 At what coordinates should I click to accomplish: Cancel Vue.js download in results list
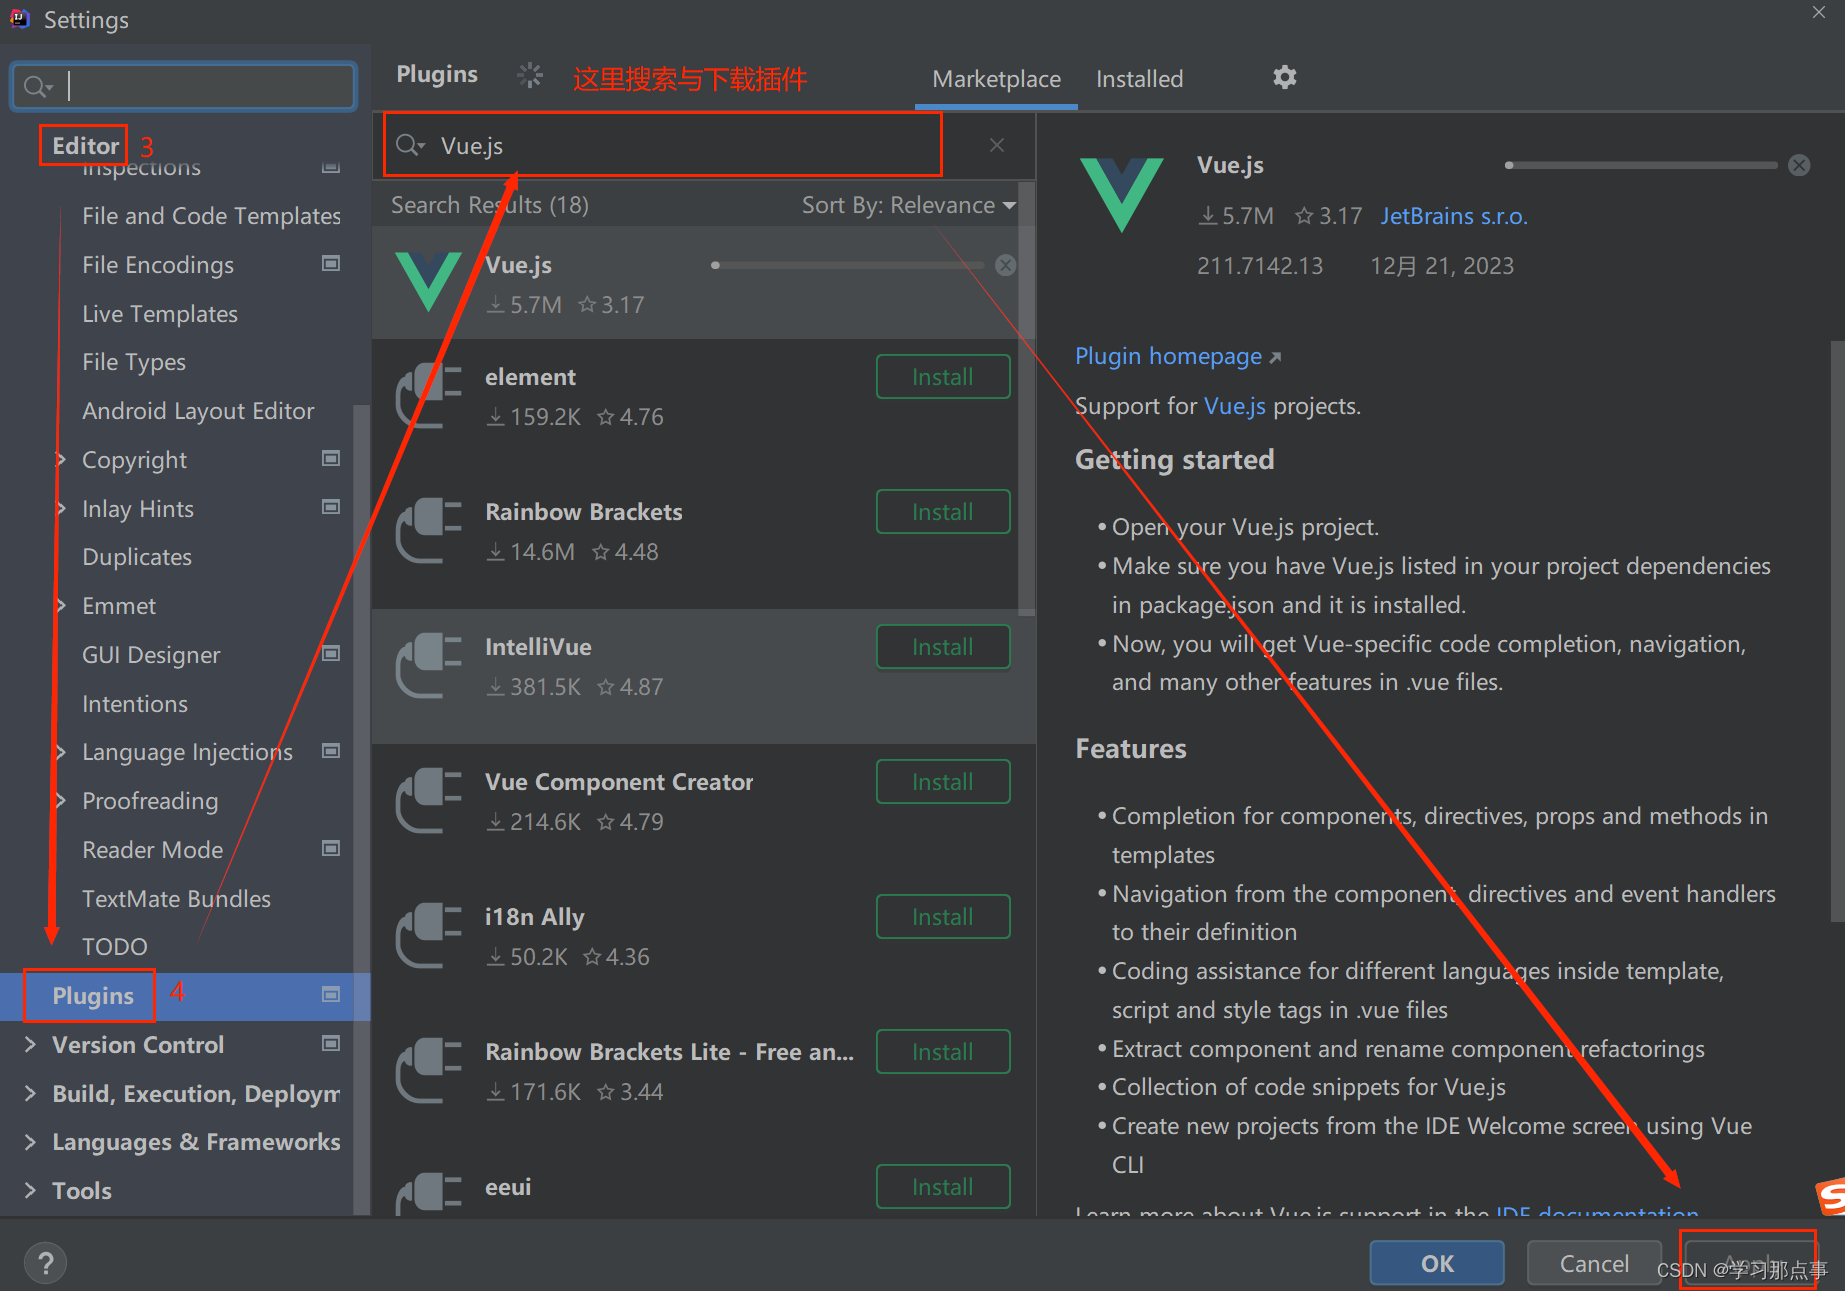point(1006,265)
